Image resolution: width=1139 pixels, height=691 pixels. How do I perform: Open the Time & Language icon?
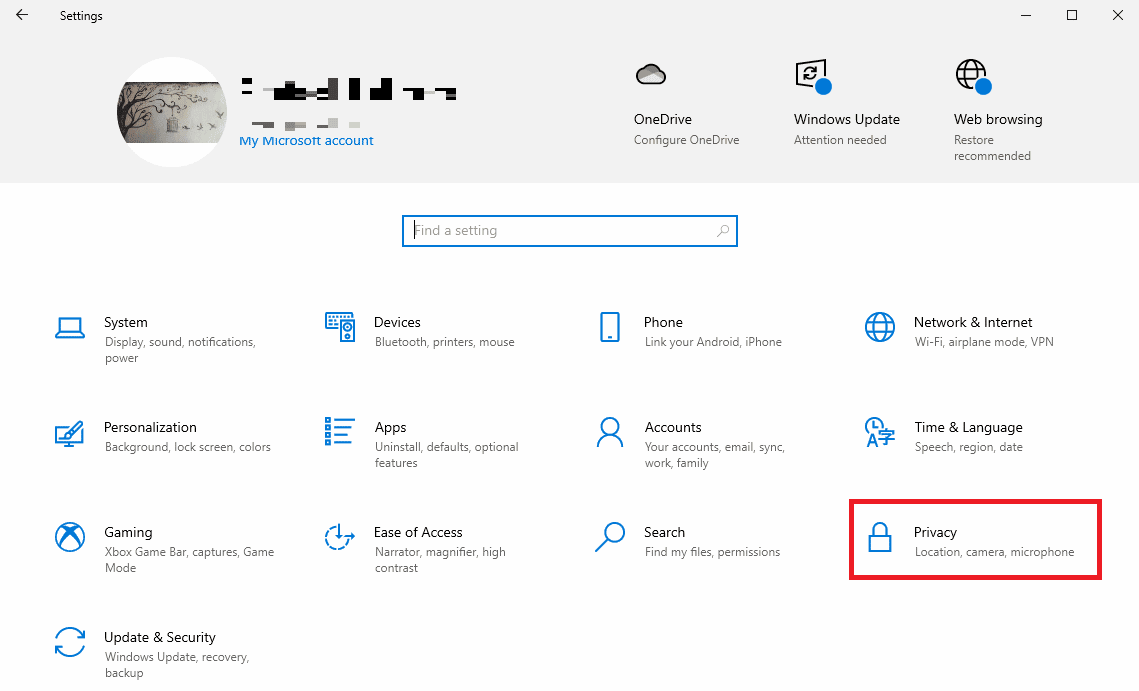[880, 432]
